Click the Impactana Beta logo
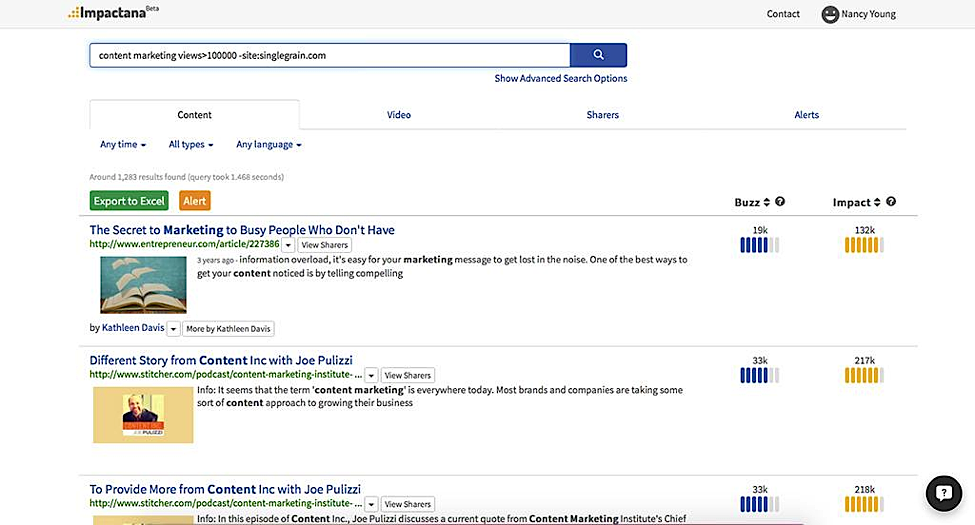 (113, 12)
